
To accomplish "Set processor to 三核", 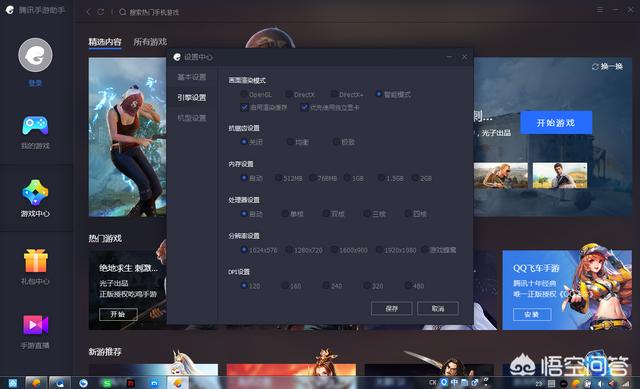I will pyautogui.click(x=367, y=213).
